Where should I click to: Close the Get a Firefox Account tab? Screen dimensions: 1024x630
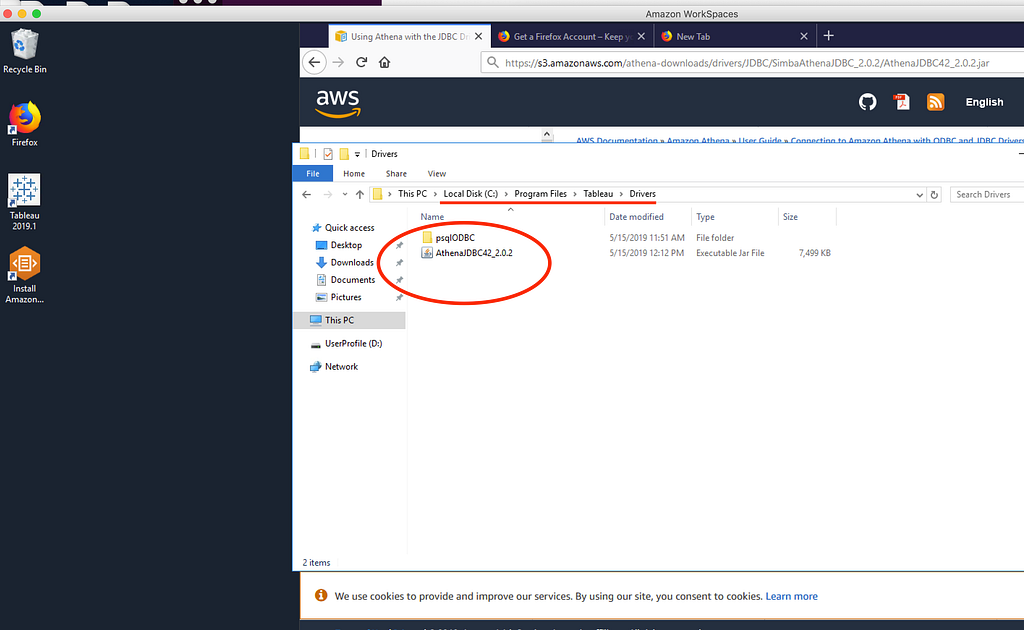tap(641, 37)
